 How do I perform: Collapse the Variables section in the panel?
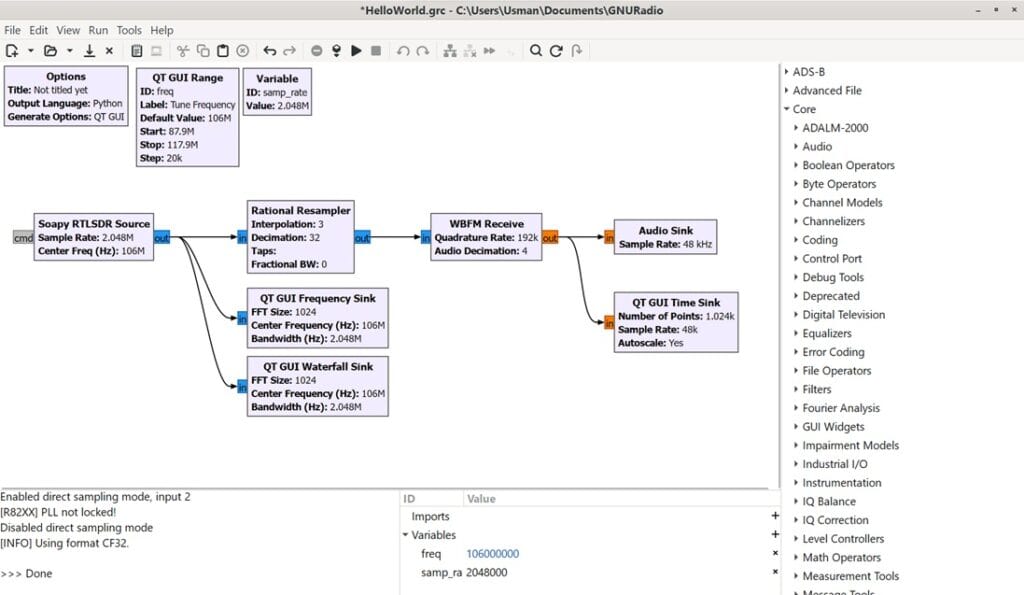[x=405, y=535]
